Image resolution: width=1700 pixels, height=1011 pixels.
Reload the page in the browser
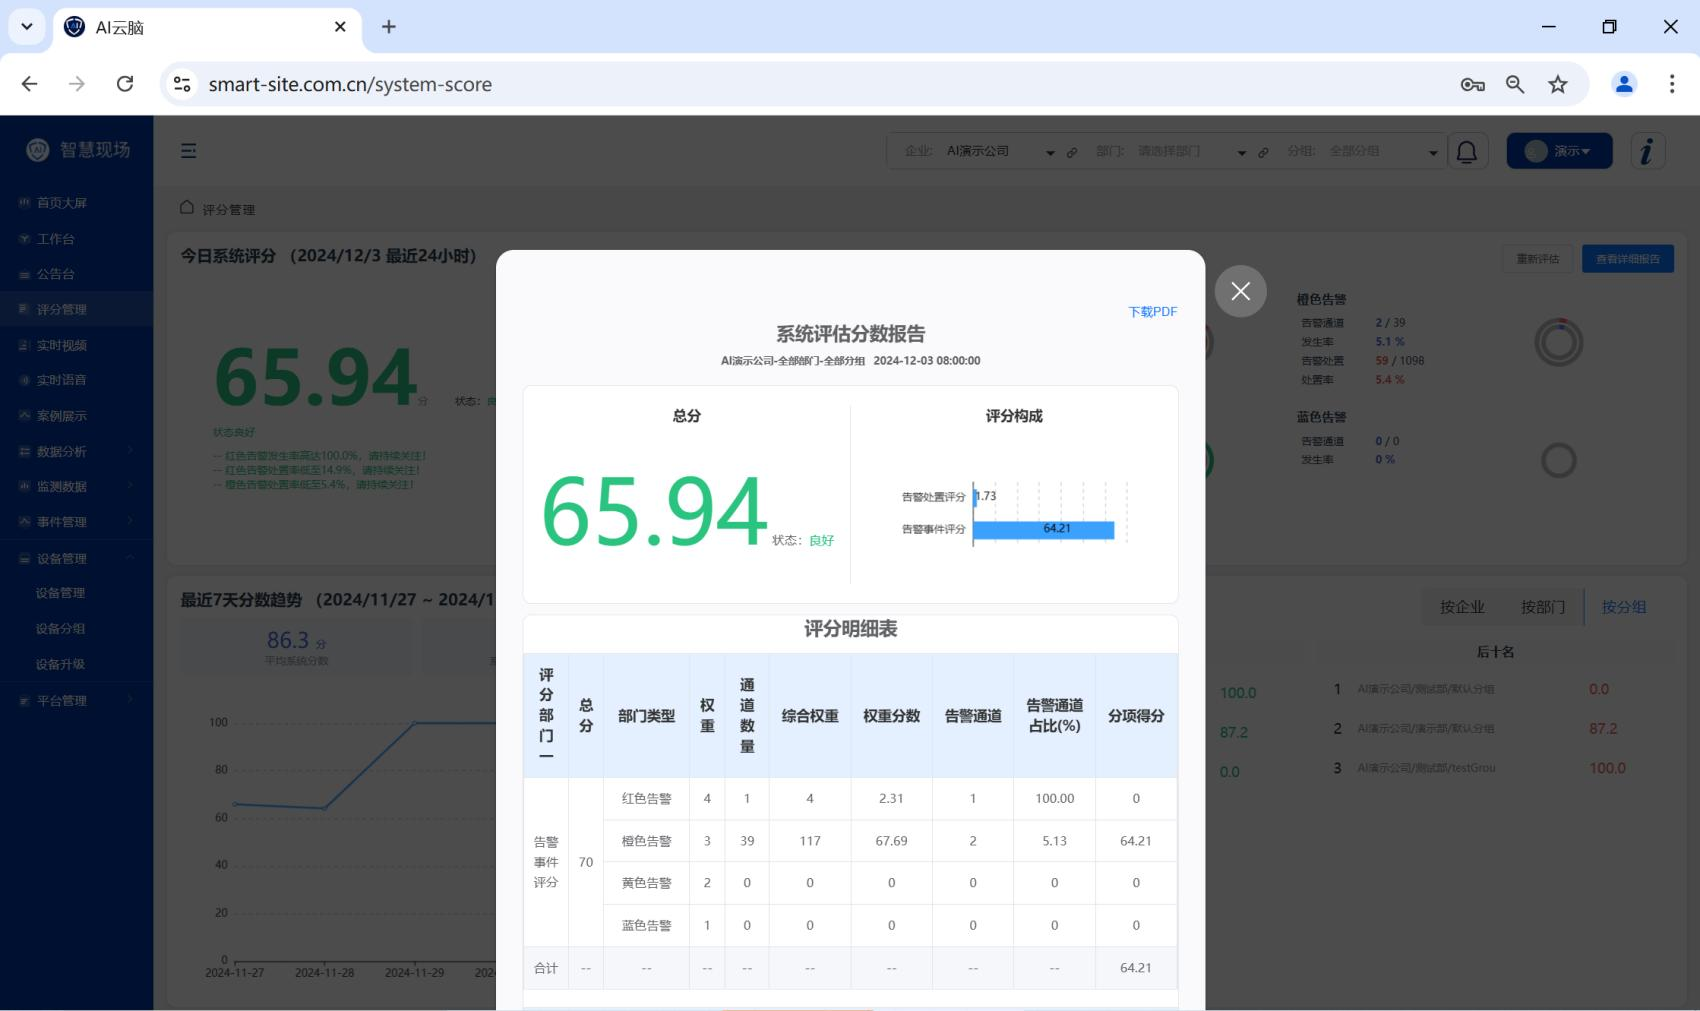125,84
